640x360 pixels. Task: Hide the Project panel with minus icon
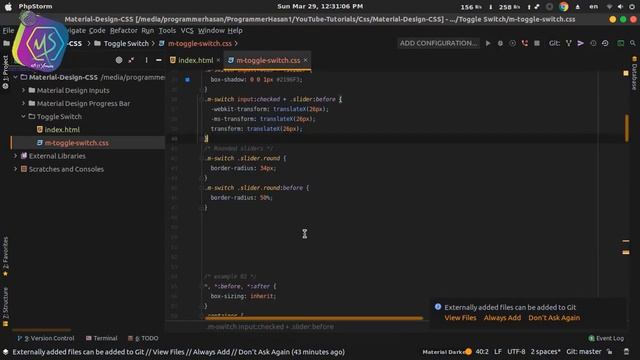158,60
